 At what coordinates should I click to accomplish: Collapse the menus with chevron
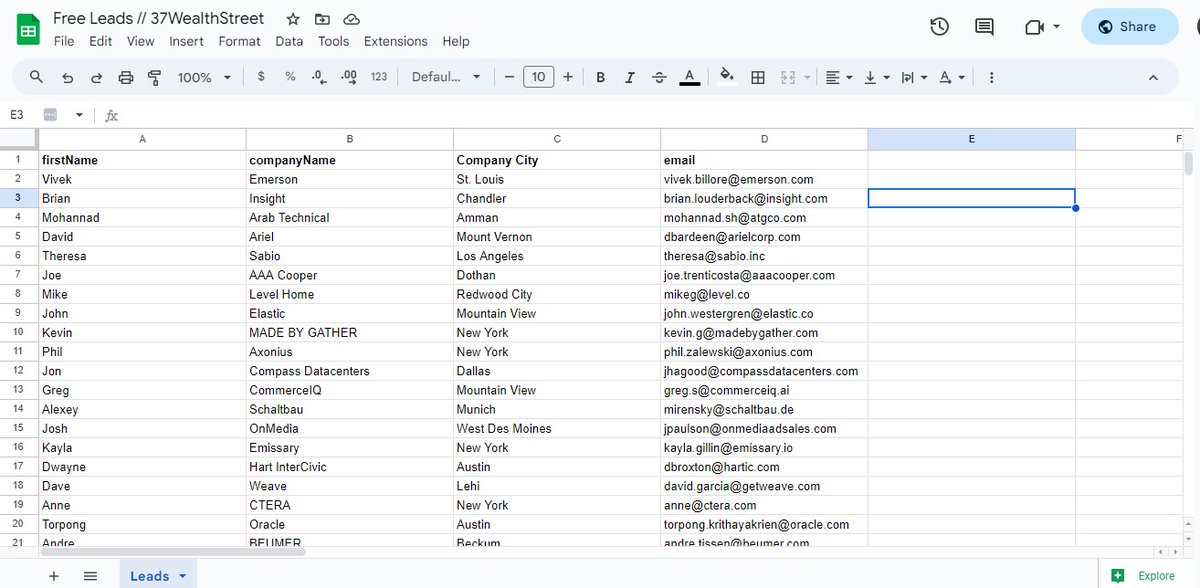1153,77
